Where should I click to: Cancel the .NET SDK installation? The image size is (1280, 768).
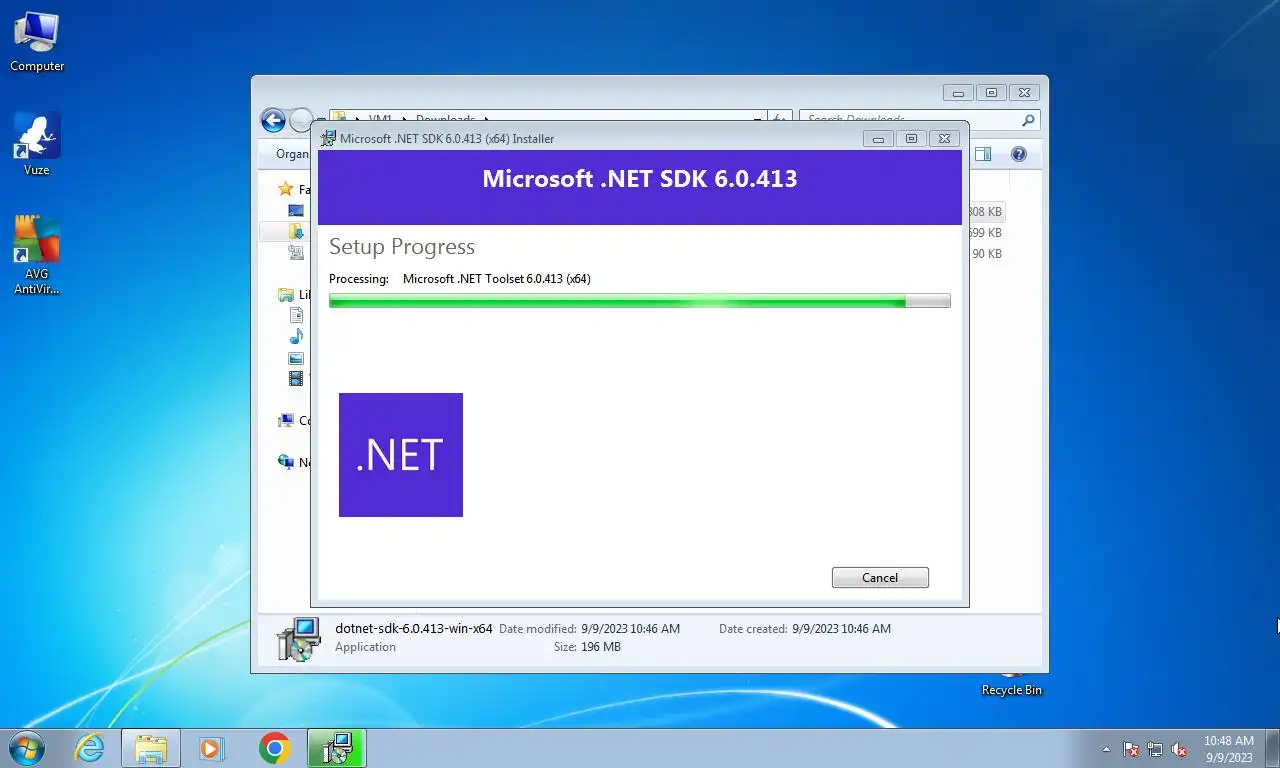(880, 577)
